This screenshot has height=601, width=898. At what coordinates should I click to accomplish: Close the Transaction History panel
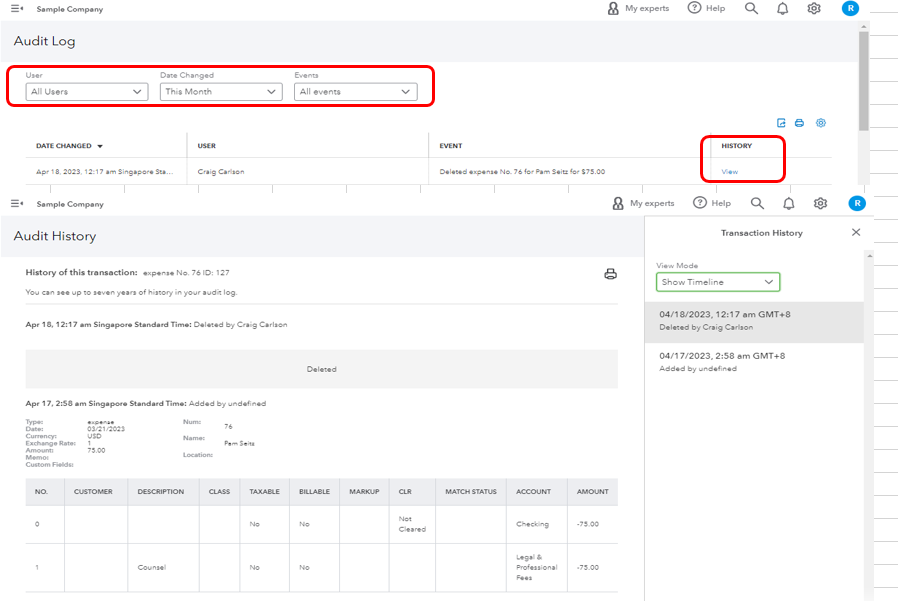(855, 232)
